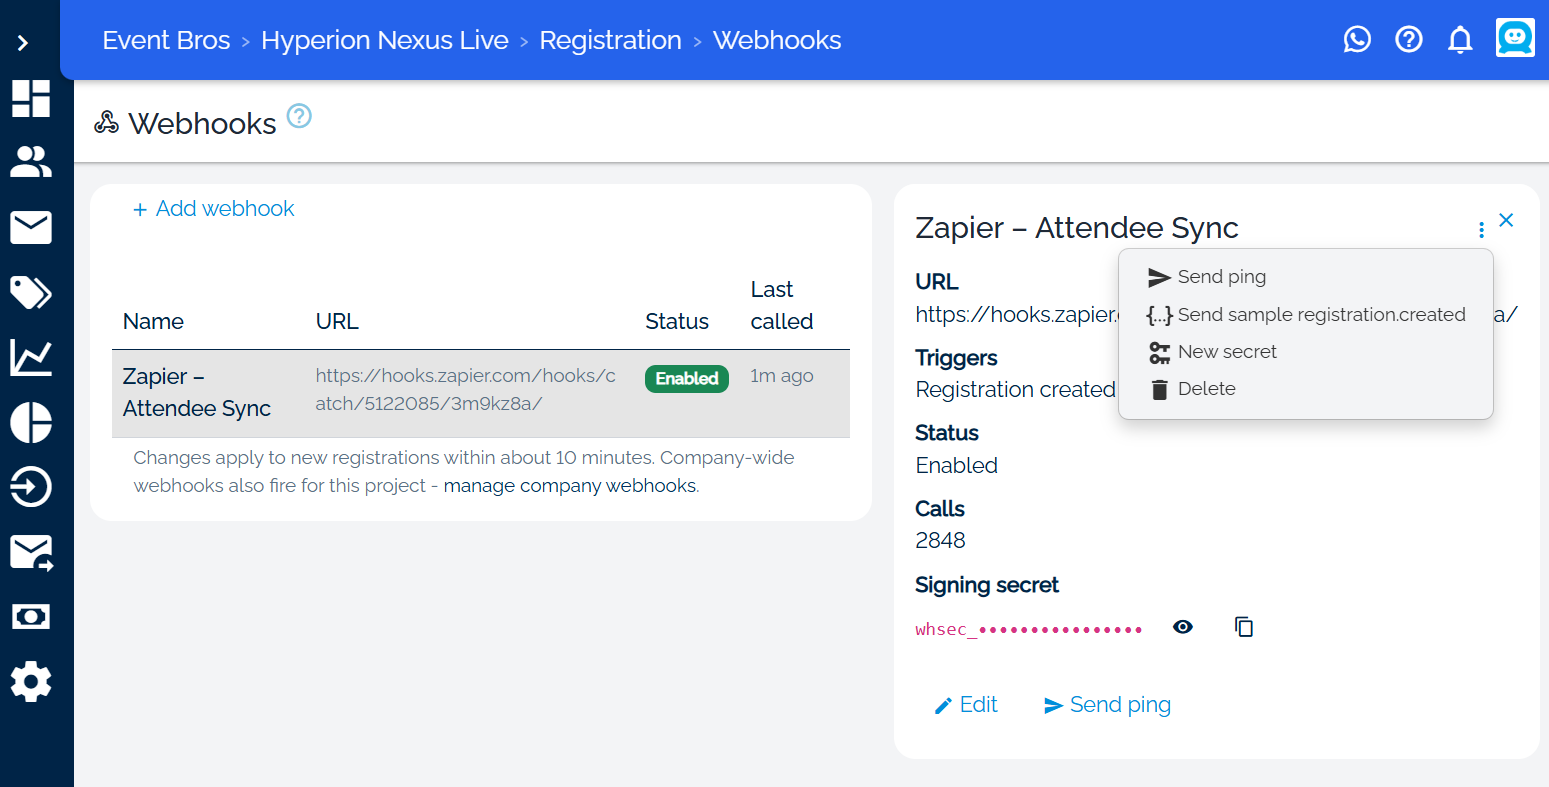Click the Name column header
Image resolution: width=1549 pixels, height=787 pixels.
coord(153,322)
